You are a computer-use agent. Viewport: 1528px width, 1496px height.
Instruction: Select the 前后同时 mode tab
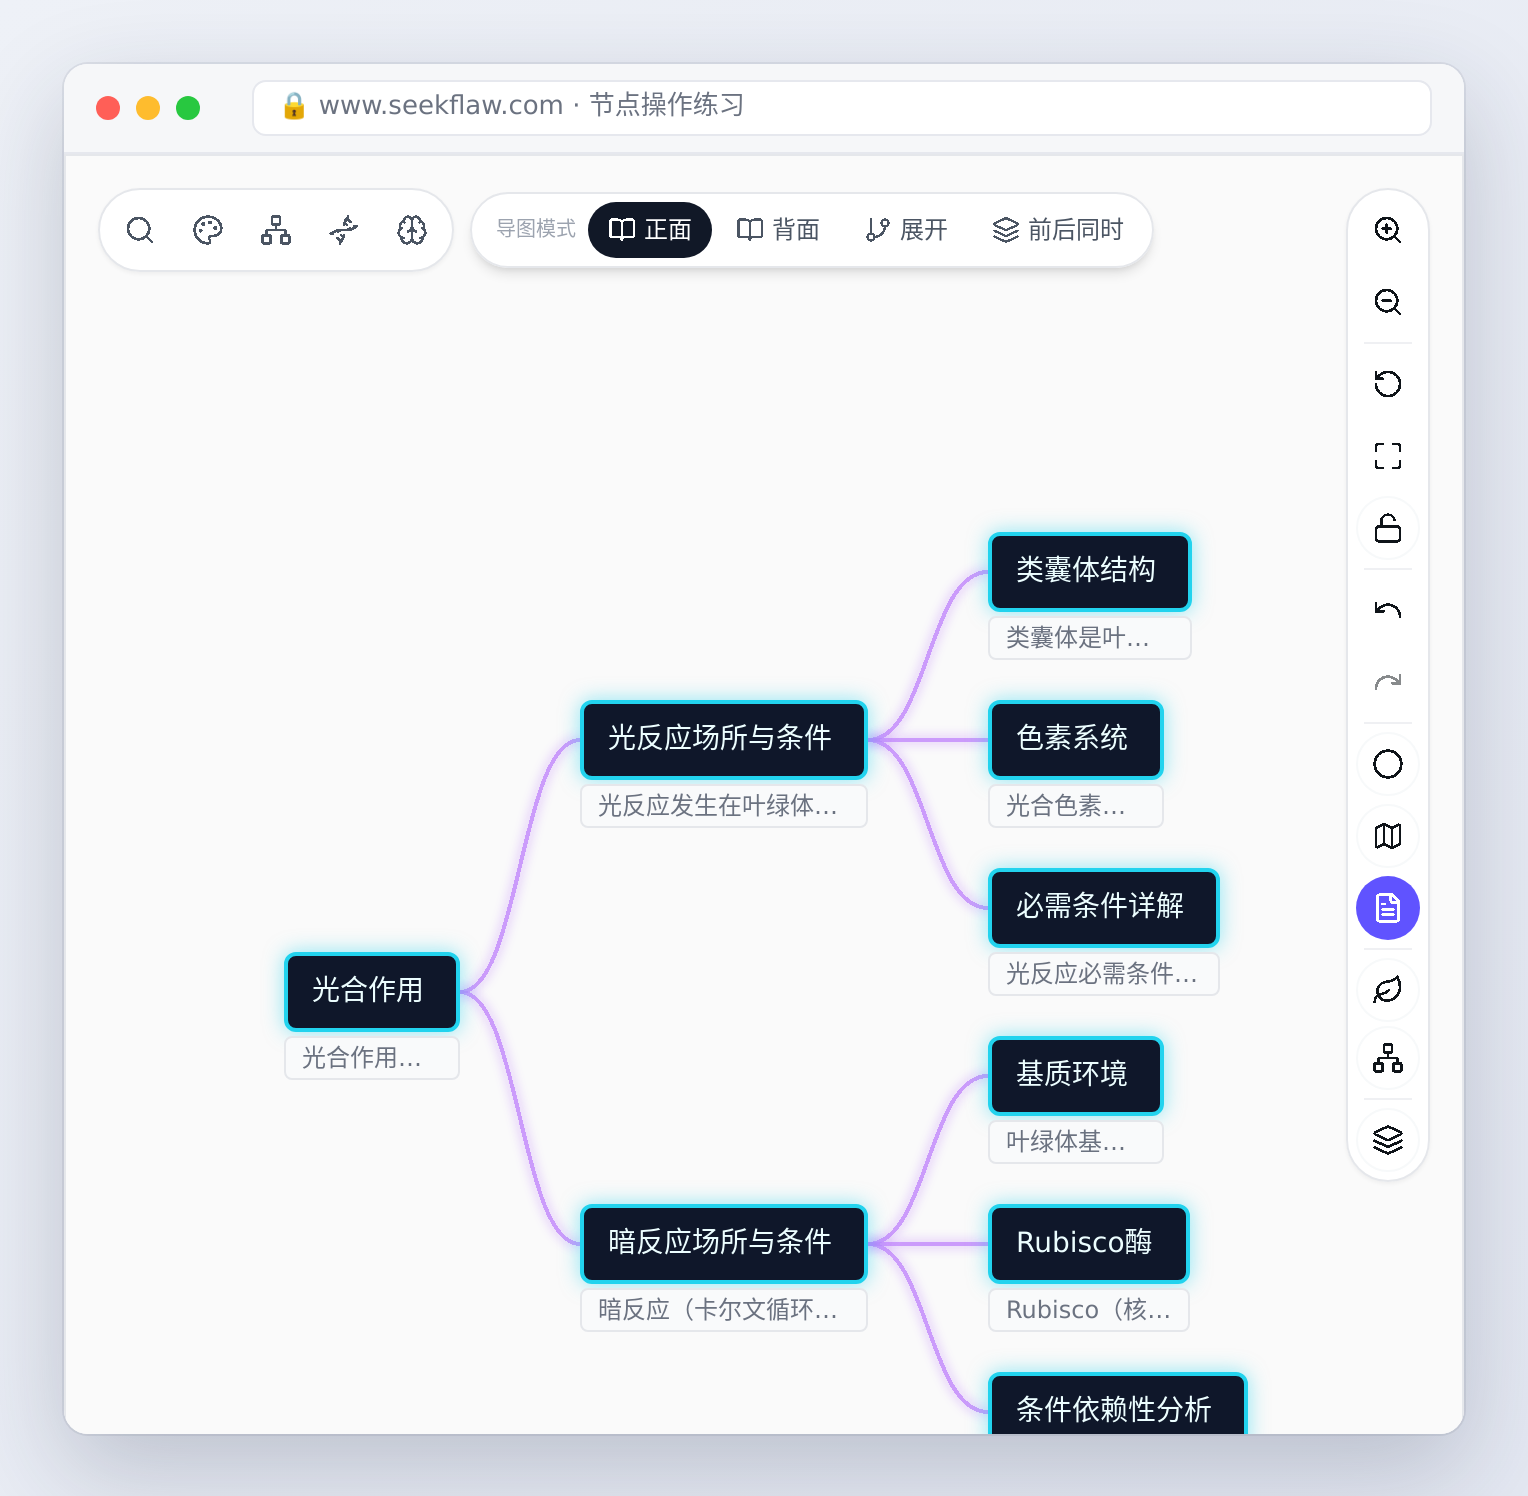point(1058,230)
